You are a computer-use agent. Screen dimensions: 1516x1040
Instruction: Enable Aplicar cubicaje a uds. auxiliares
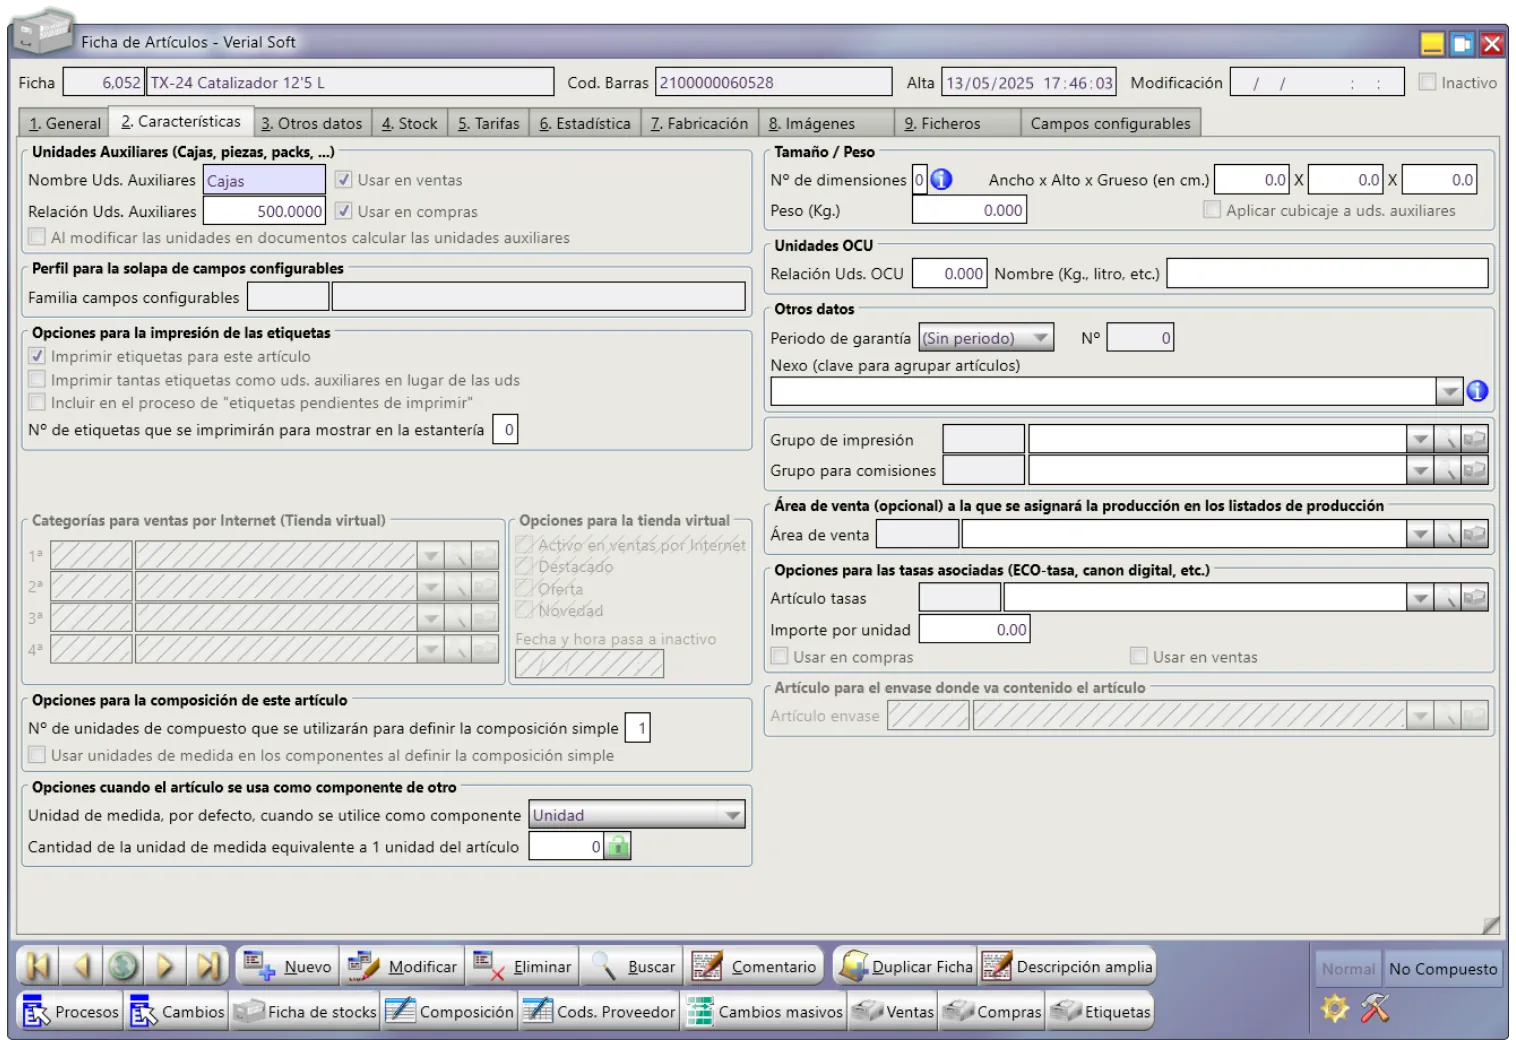[x=1212, y=210]
